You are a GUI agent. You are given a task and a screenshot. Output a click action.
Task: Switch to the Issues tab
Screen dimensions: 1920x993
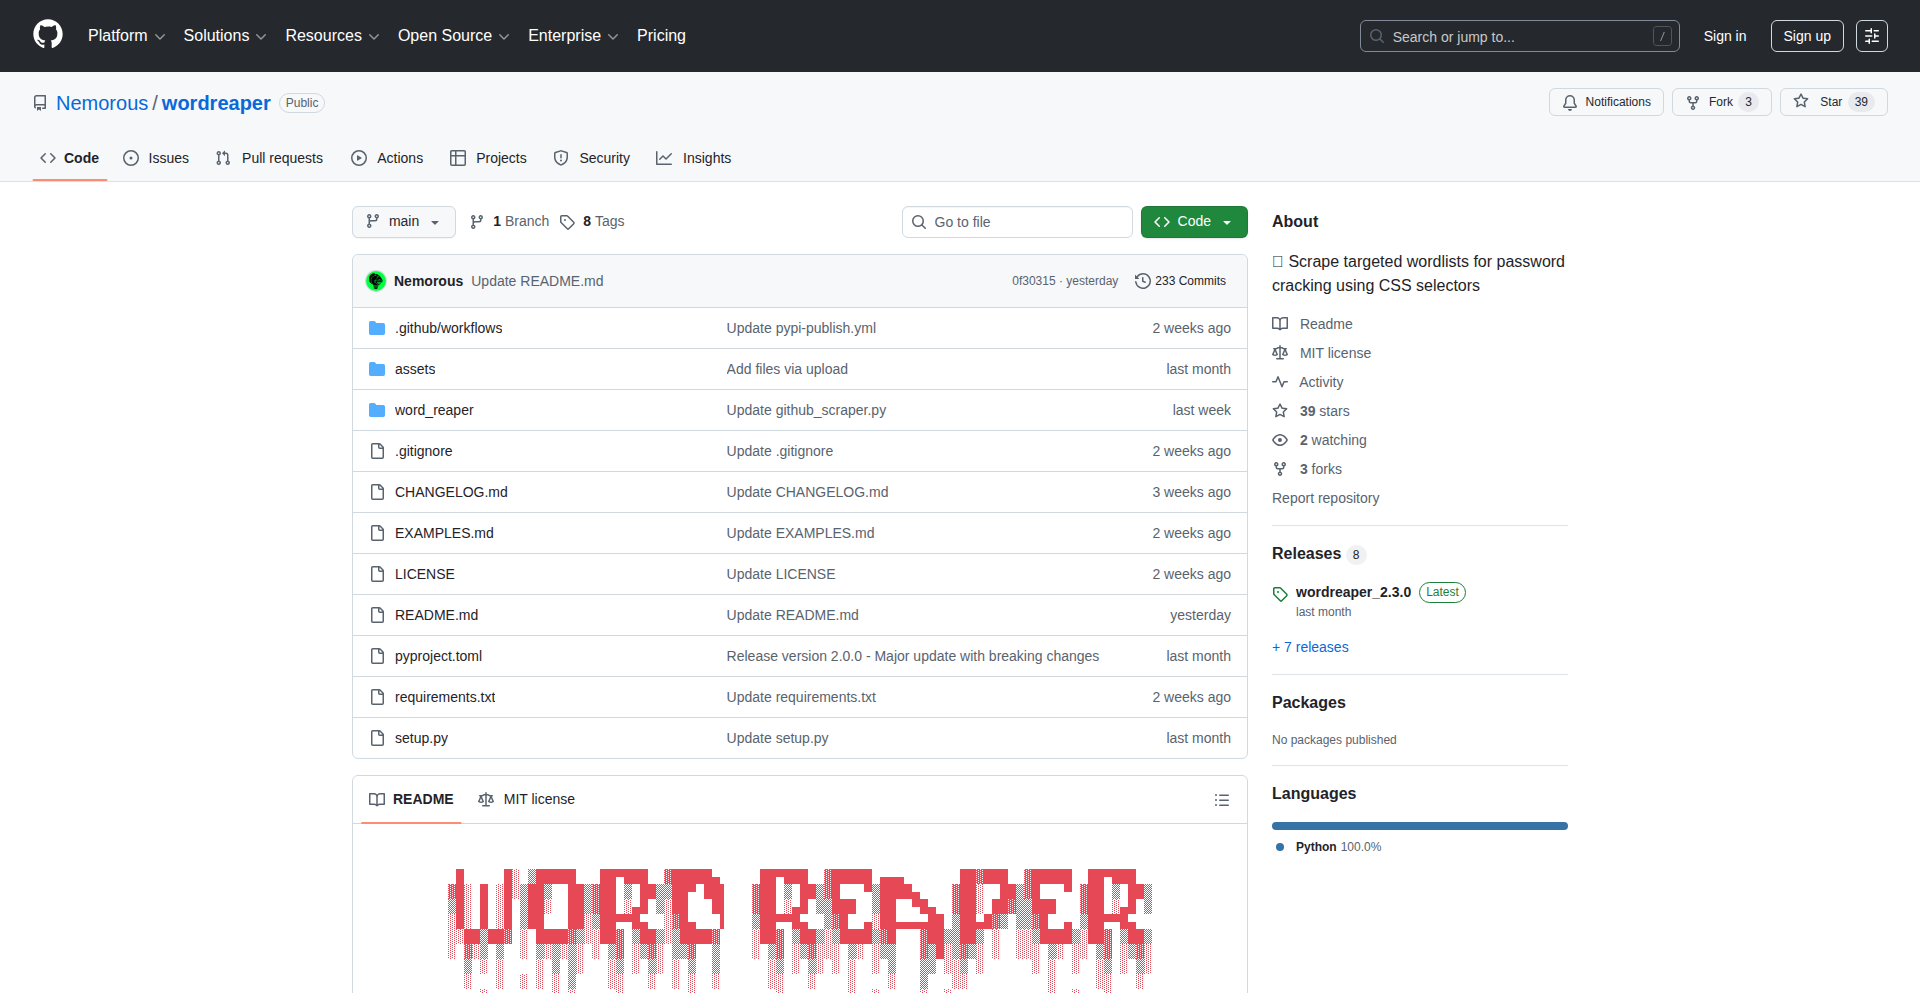[156, 158]
